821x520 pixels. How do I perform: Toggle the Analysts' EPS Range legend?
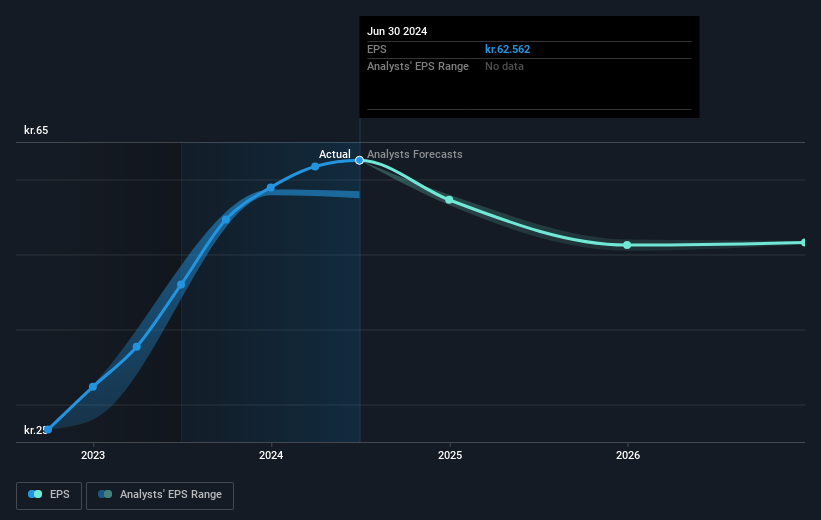coord(160,495)
